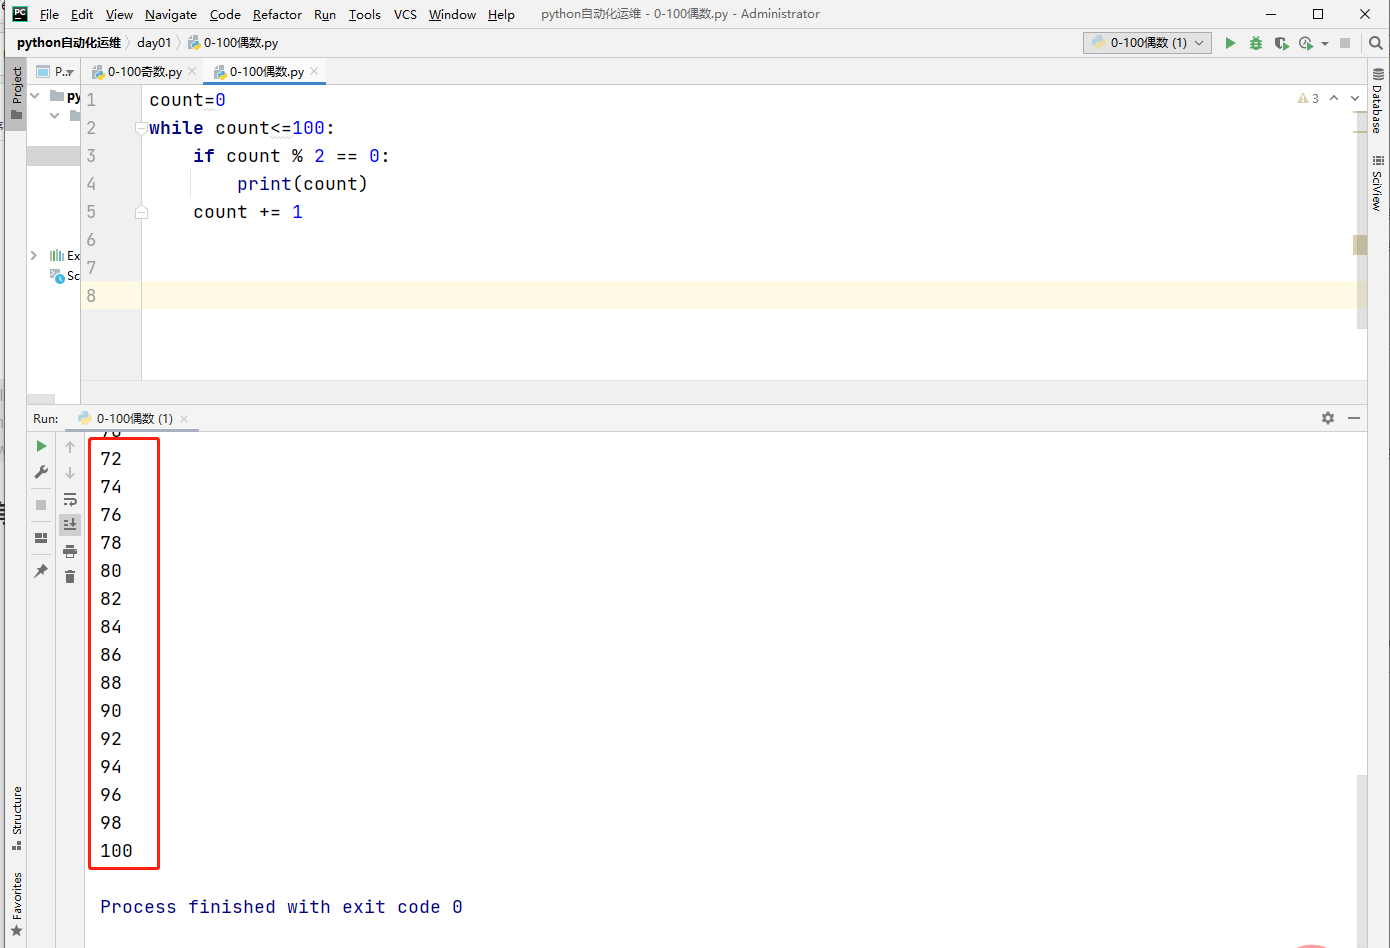
Task: Open the Refactor menu
Action: (x=277, y=14)
